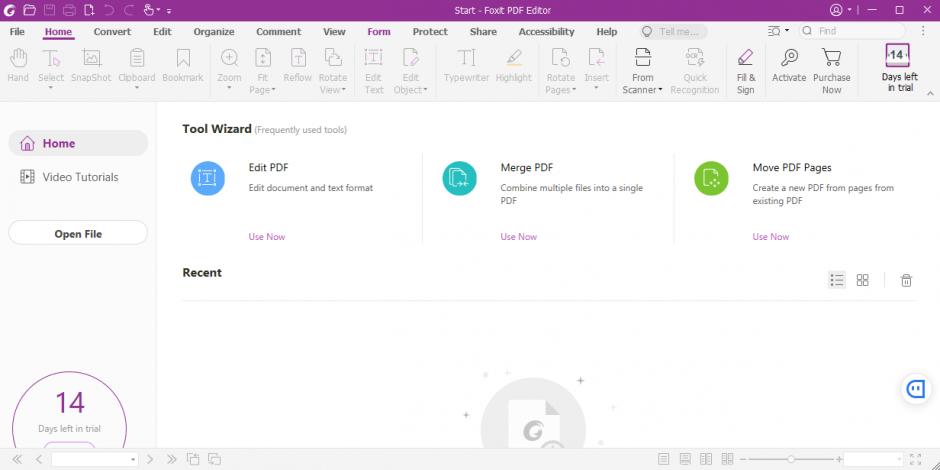Select the Typewriter tool
This screenshot has width=940, height=470.
466,65
